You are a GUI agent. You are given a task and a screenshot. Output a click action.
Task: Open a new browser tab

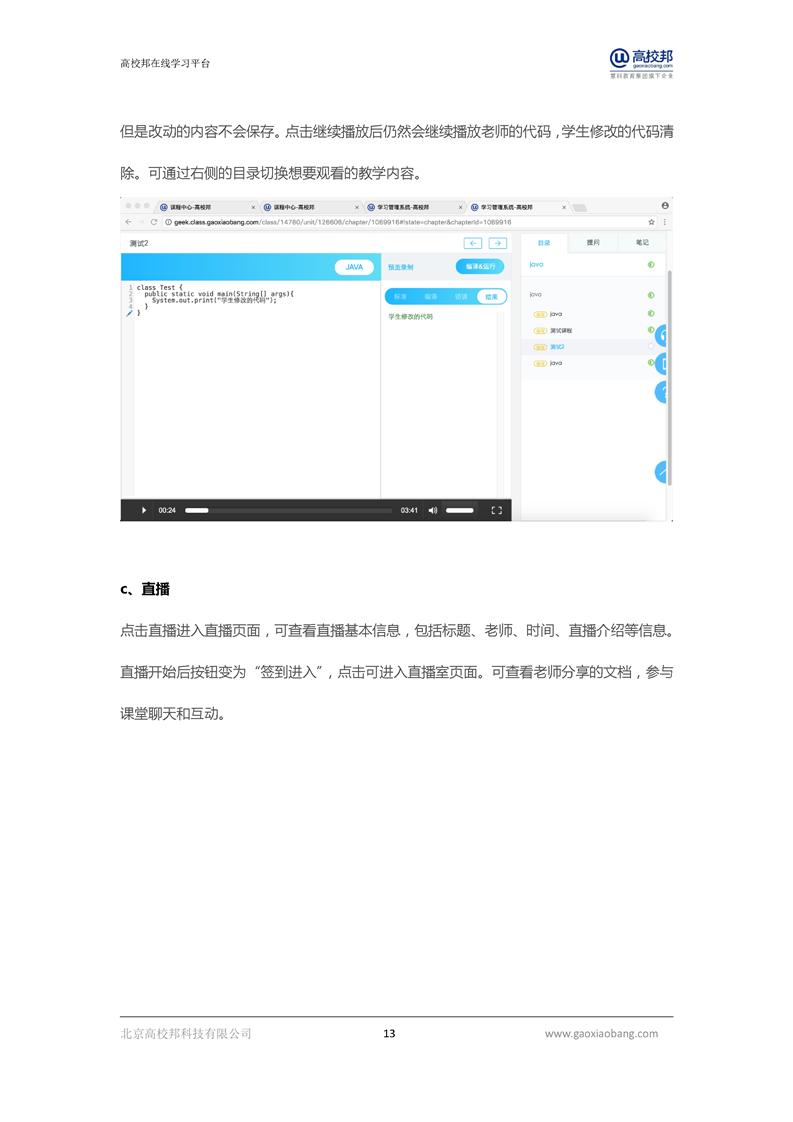coord(580,208)
